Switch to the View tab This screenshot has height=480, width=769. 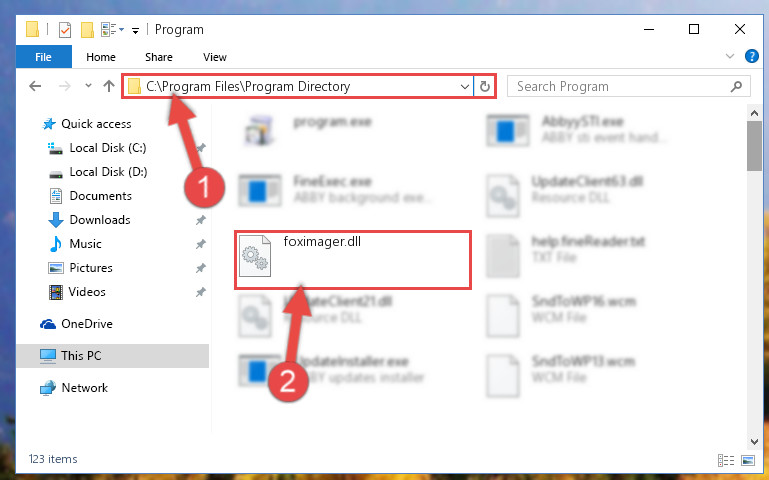pos(215,57)
